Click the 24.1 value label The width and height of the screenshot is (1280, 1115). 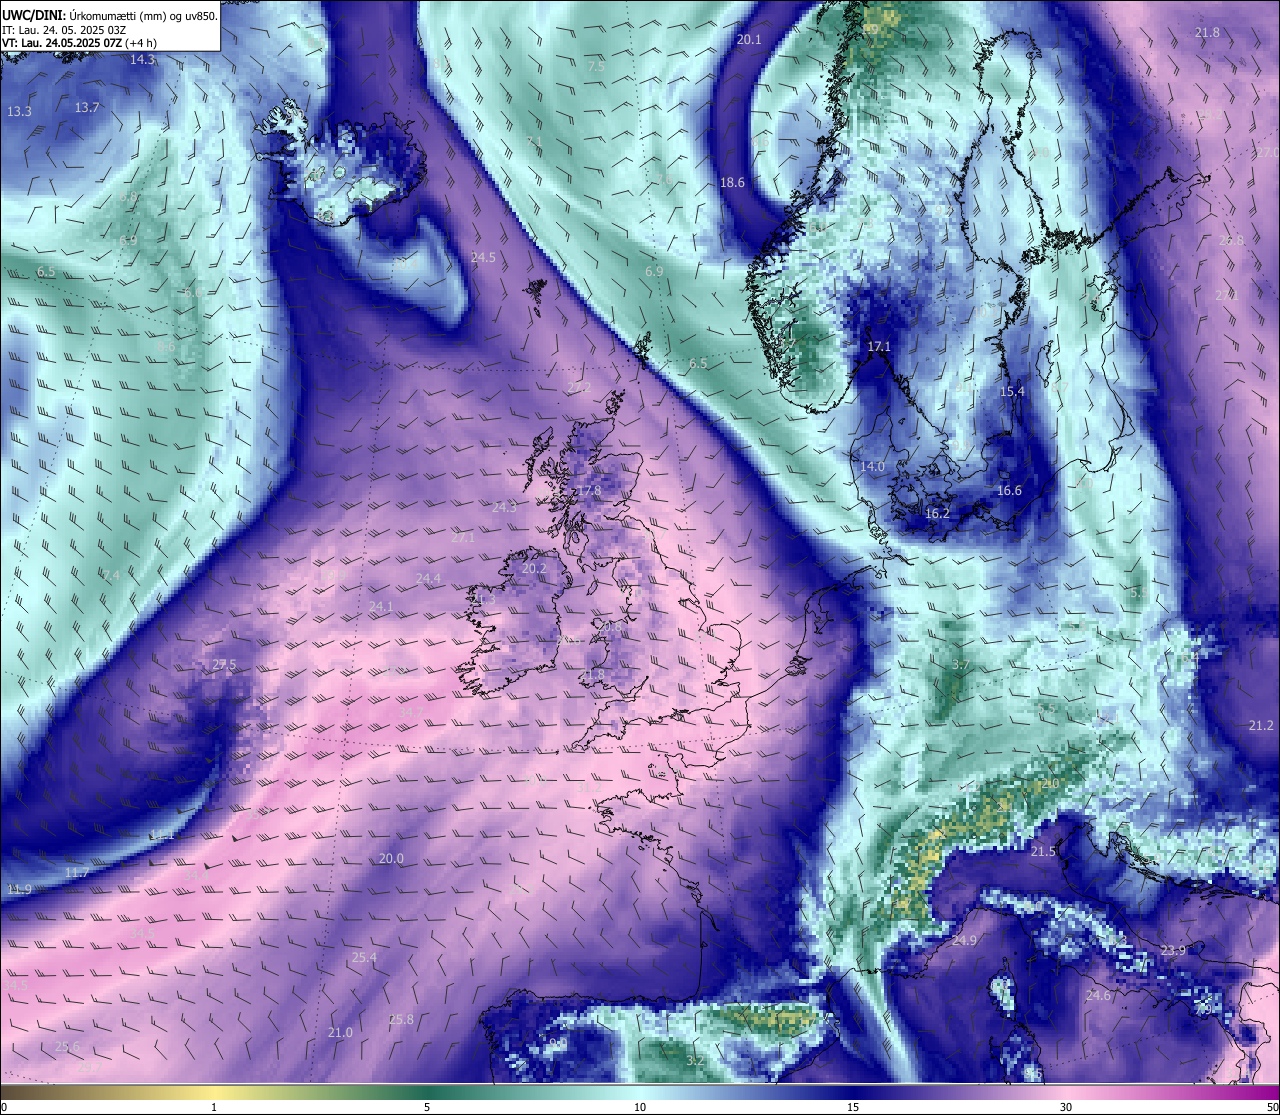(x=381, y=607)
